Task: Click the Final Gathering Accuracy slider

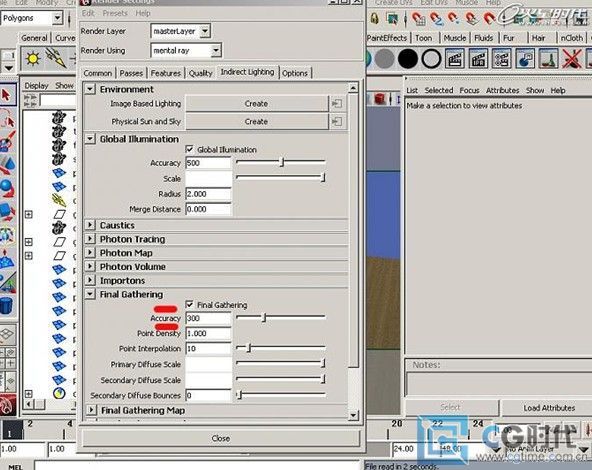Action: [x=281, y=318]
